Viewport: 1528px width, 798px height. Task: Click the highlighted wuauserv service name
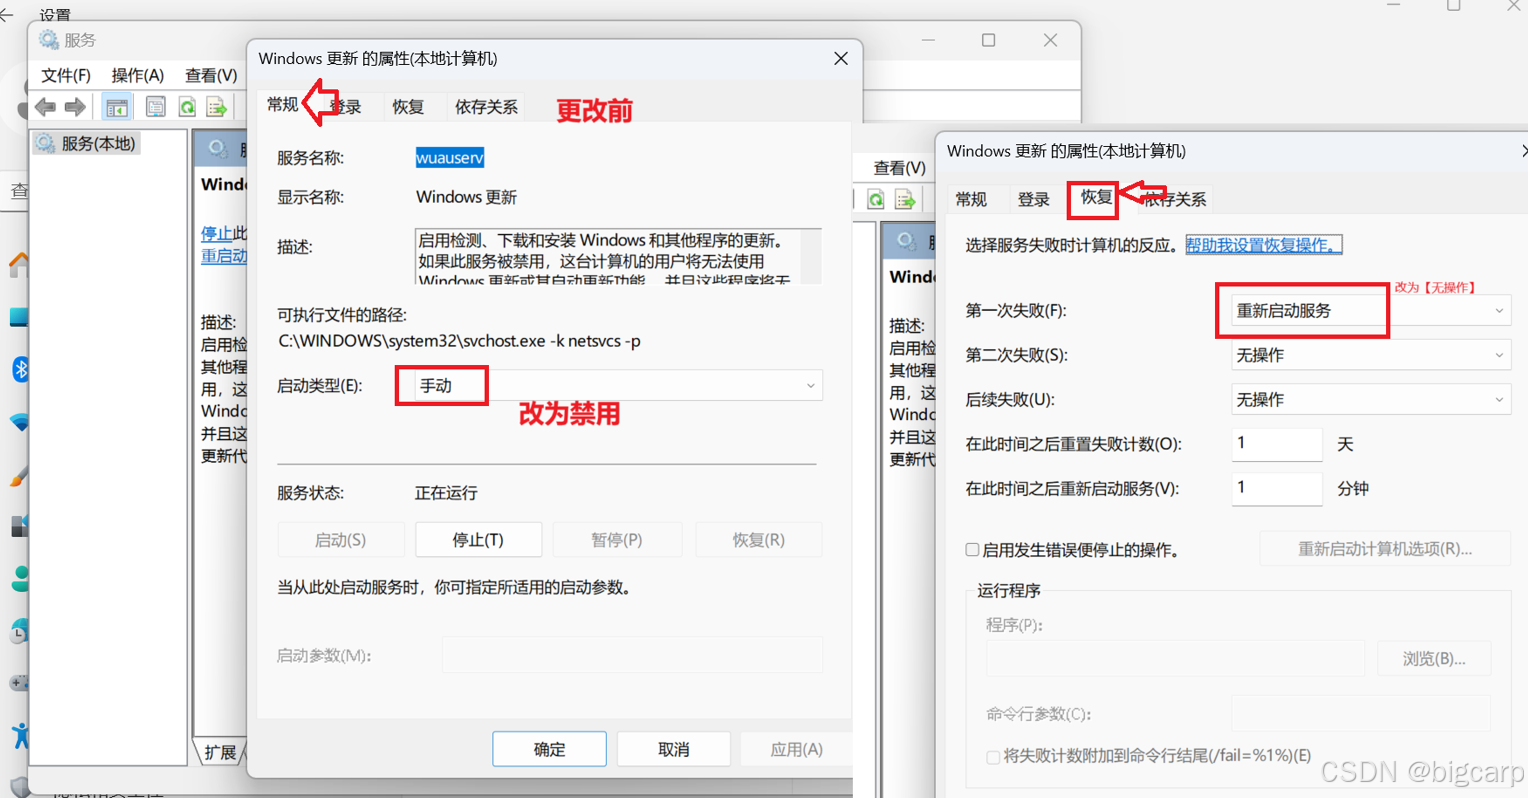pyautogui.click(x=450, y=157)
